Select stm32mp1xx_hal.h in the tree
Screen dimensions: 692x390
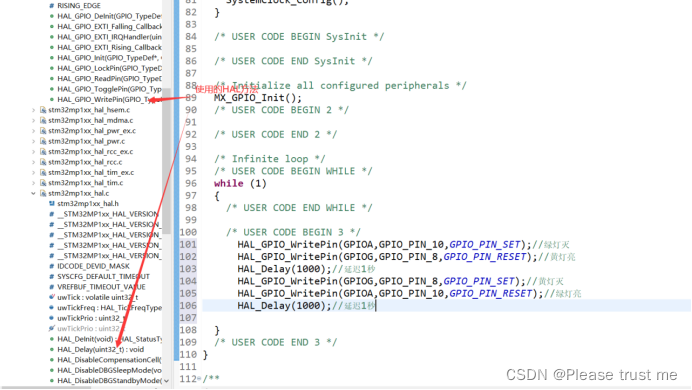click(x=88, y=203)
